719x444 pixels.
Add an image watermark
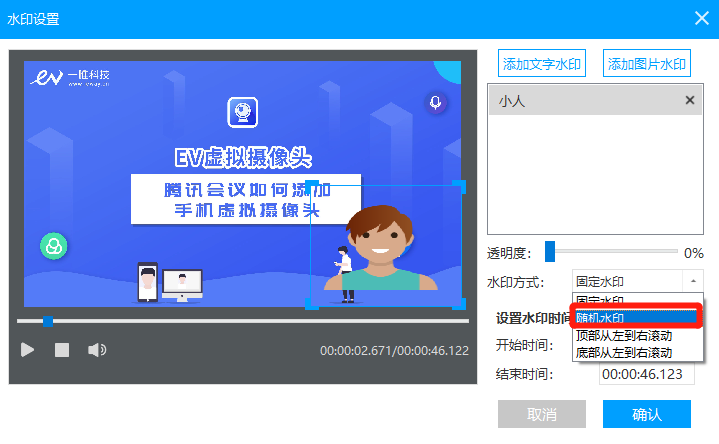647,63
